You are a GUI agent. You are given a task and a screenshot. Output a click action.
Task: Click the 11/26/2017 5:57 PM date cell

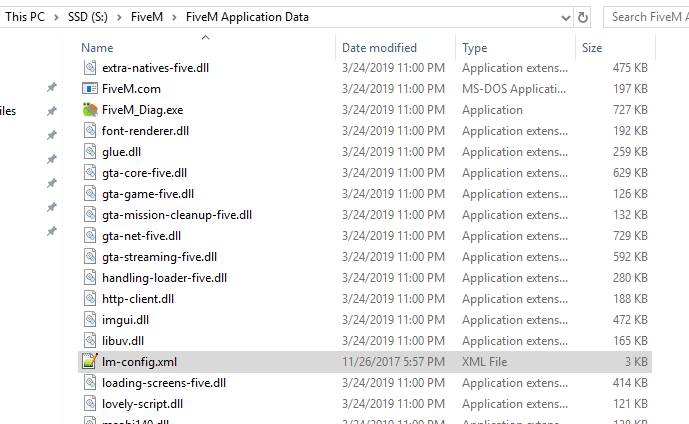(x=394, y=362)
